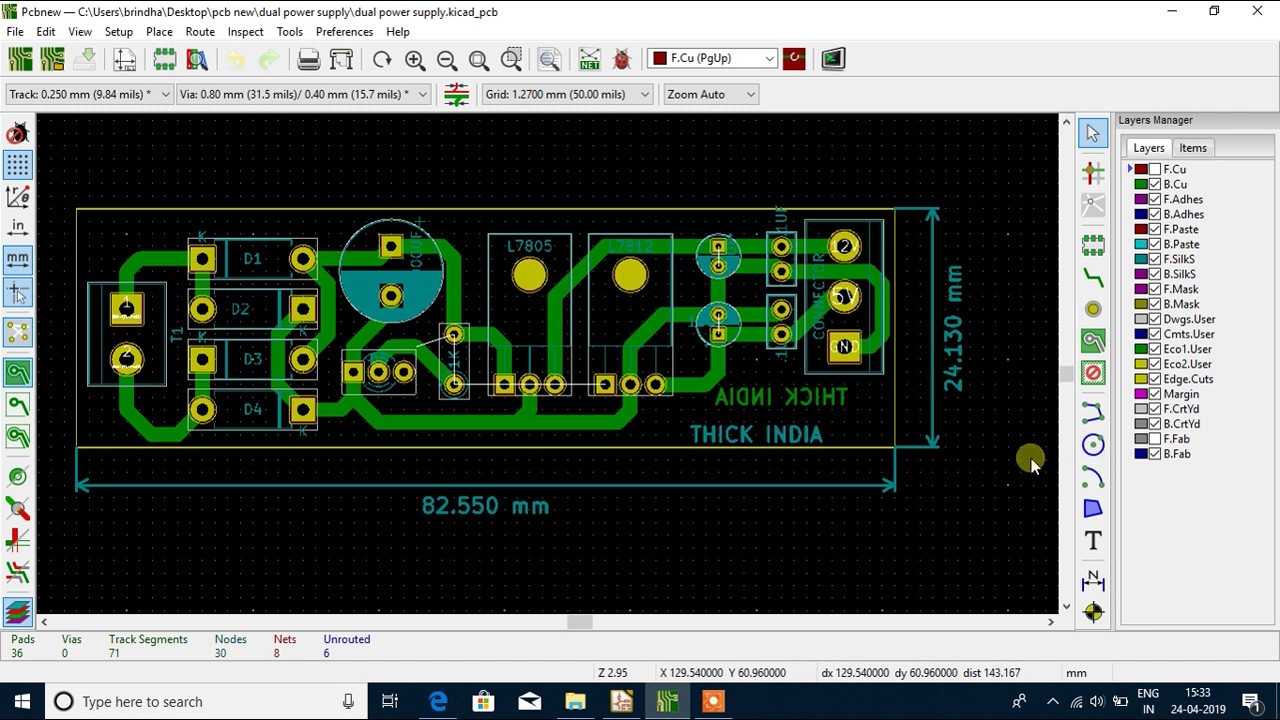The height and width of the screenshot is (720, 1280).
Task: Open the Grid size dropdown
Action: [x=566, y=94]
